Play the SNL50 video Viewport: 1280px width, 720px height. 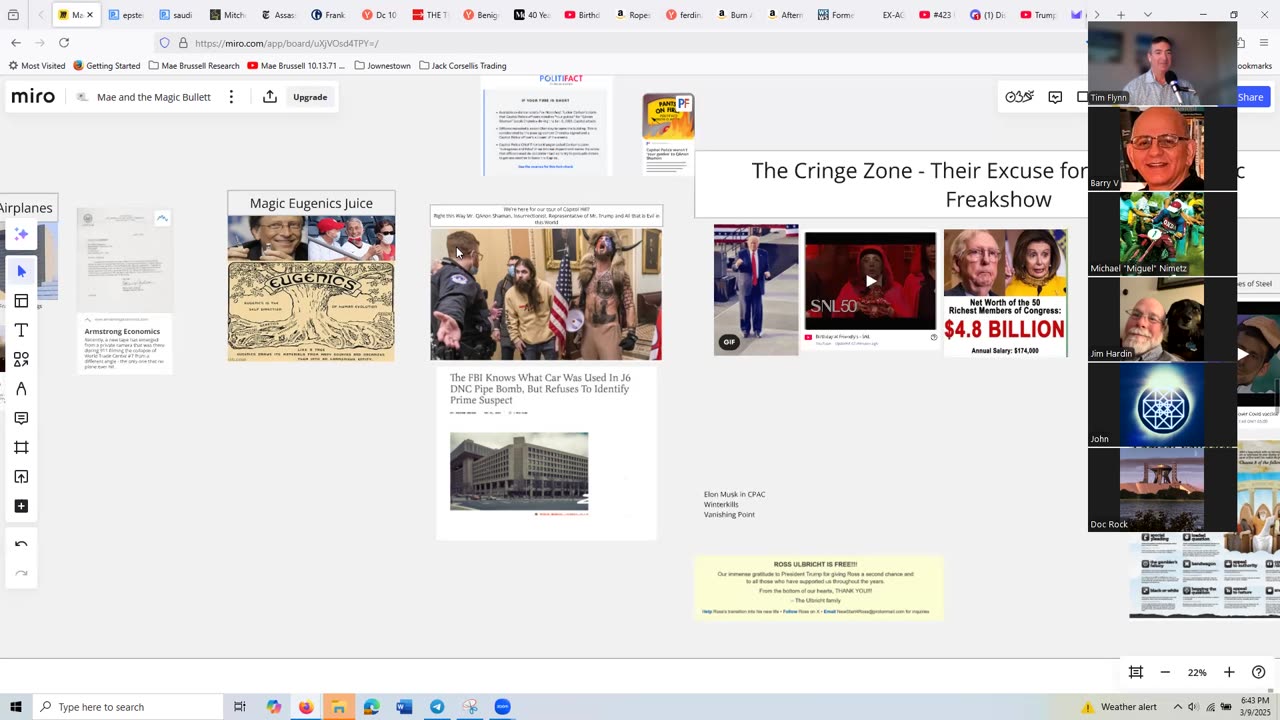[x=870, y=281]
